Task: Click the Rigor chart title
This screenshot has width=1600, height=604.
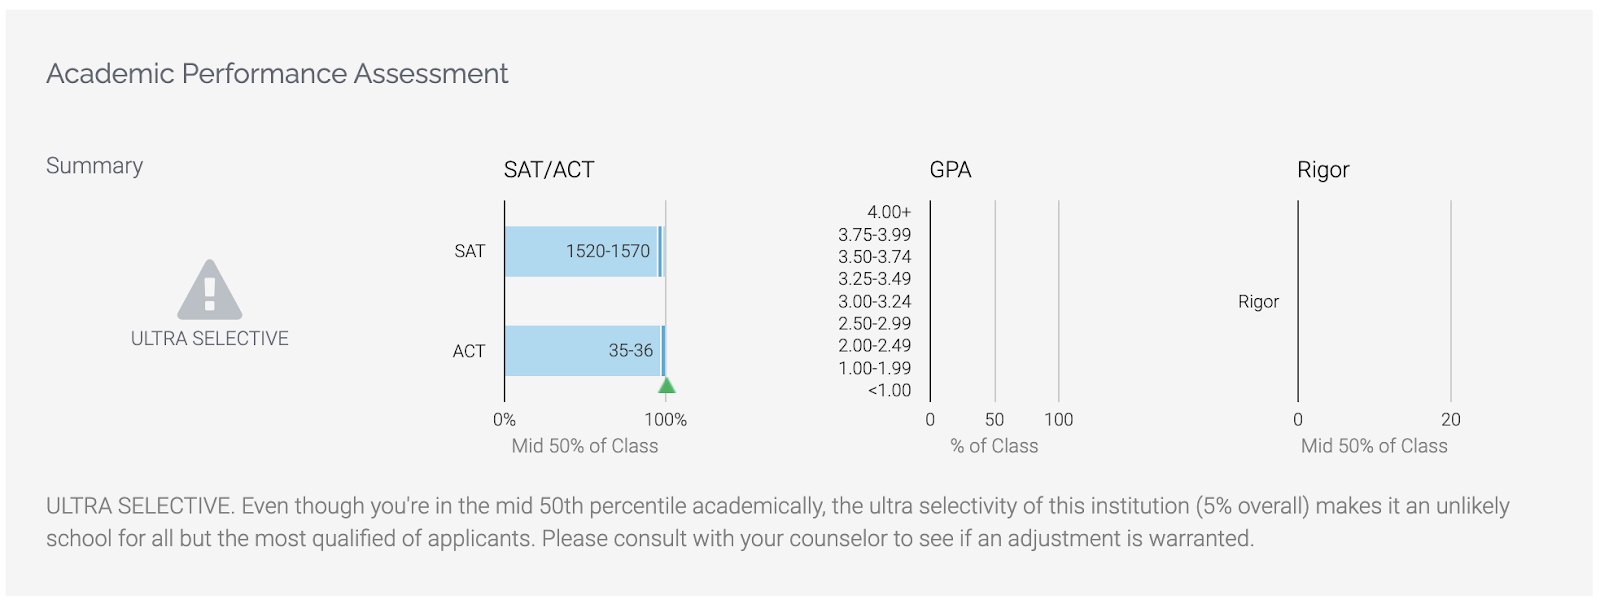Action: [x=1323, y=170]
